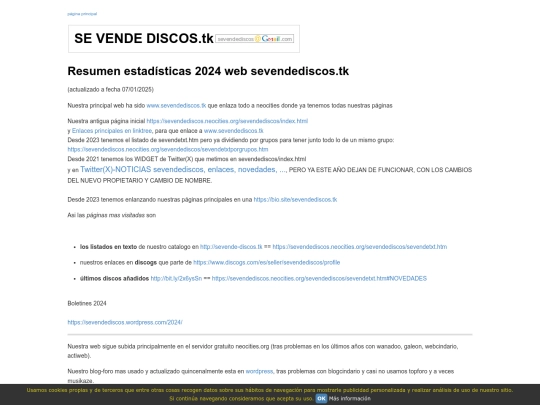Open Más información about cookies
Viewport: 540px width, 405px height.
350,398
